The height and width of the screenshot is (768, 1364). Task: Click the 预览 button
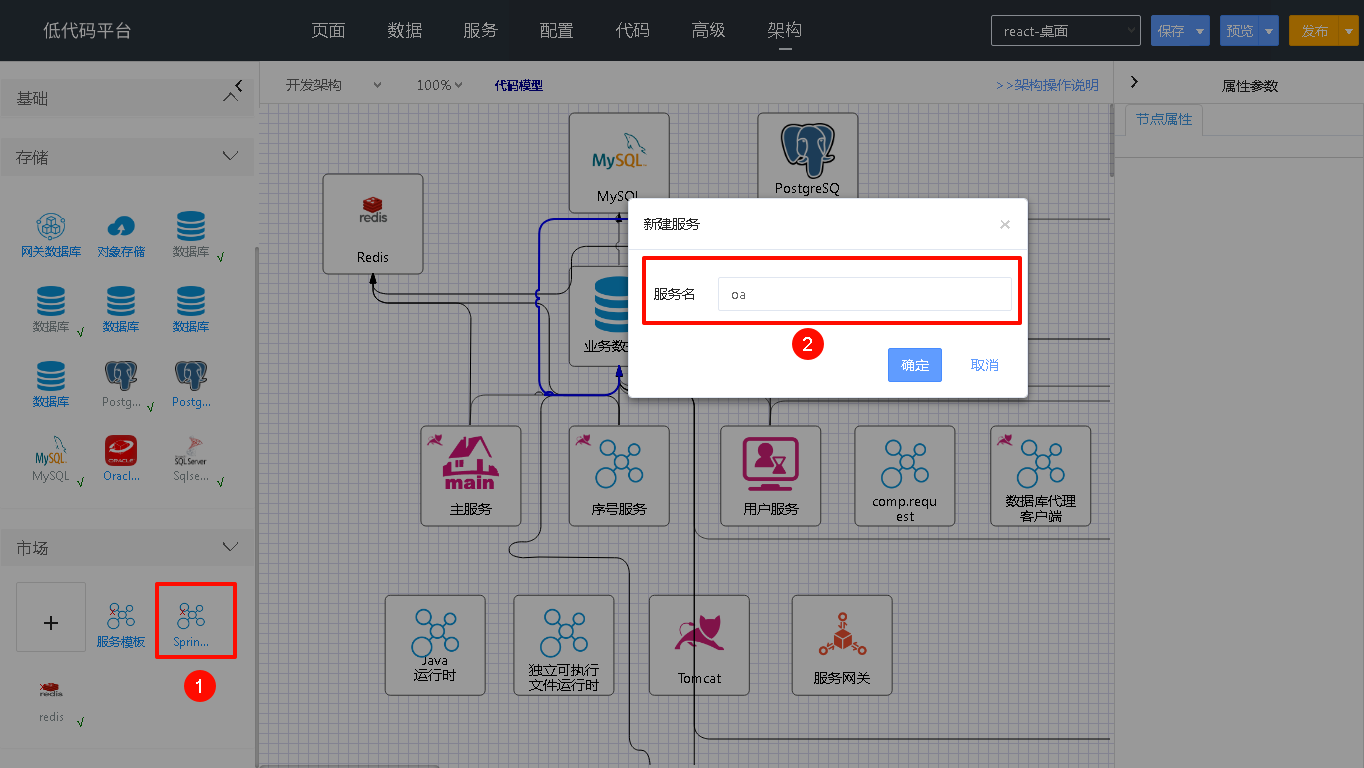1240,31
